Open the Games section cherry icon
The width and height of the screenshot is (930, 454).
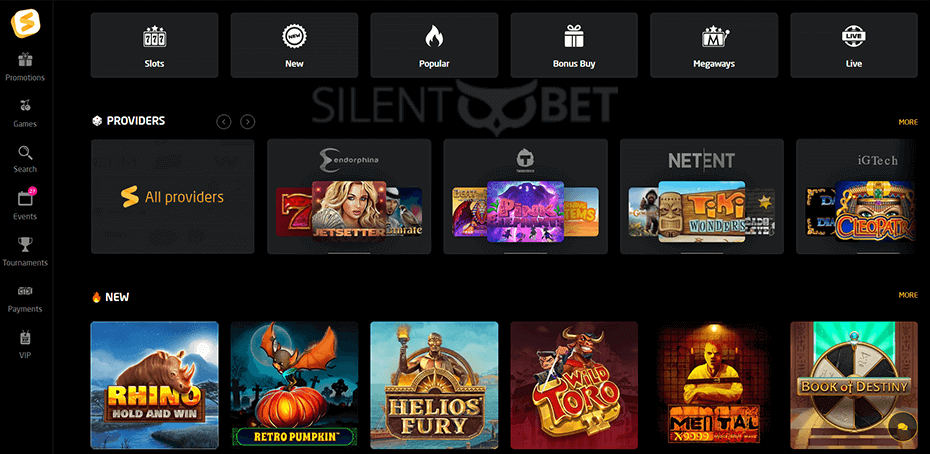pos(25,106)
